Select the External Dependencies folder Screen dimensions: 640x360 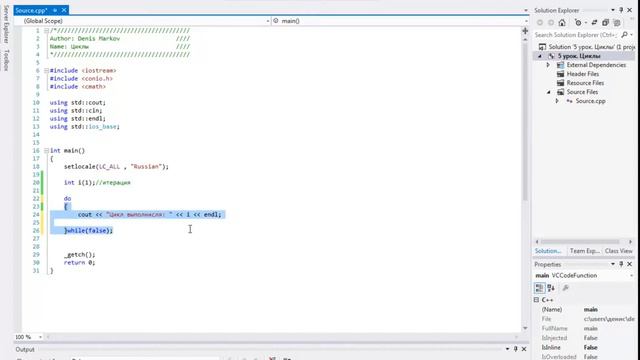tap(596, 65)
